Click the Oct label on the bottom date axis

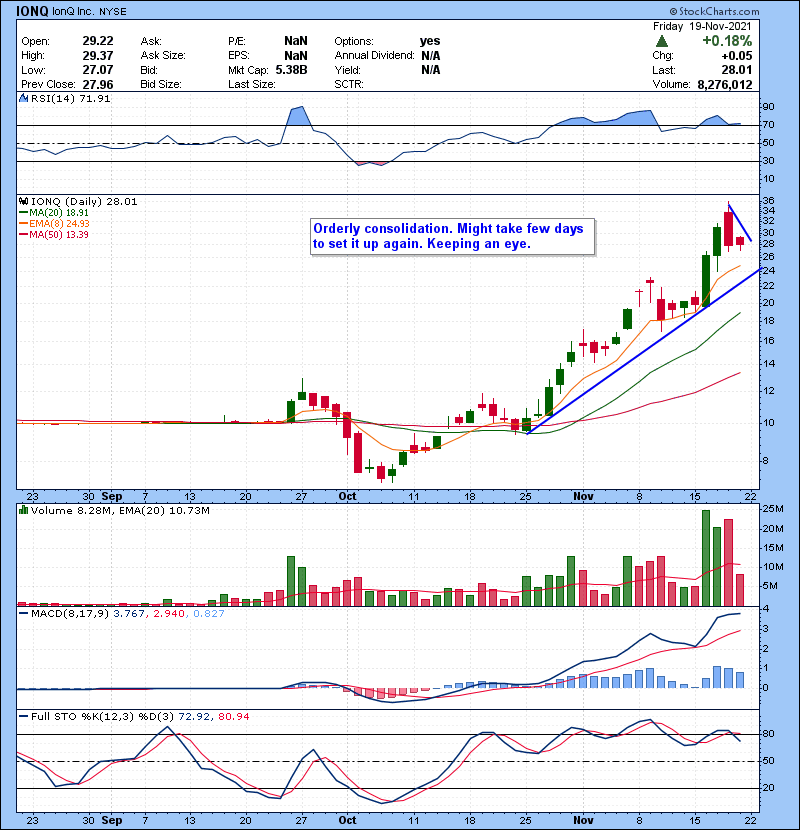click(x=347, y=820)
